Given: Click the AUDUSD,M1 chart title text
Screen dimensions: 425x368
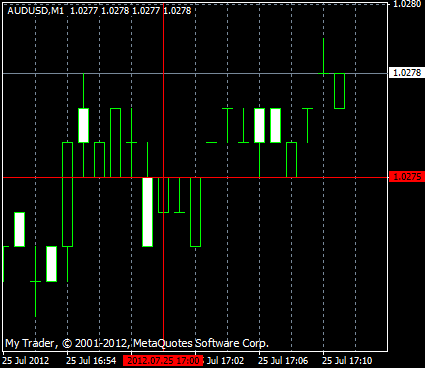Looking at the screenshot, I should pos(35,11).
